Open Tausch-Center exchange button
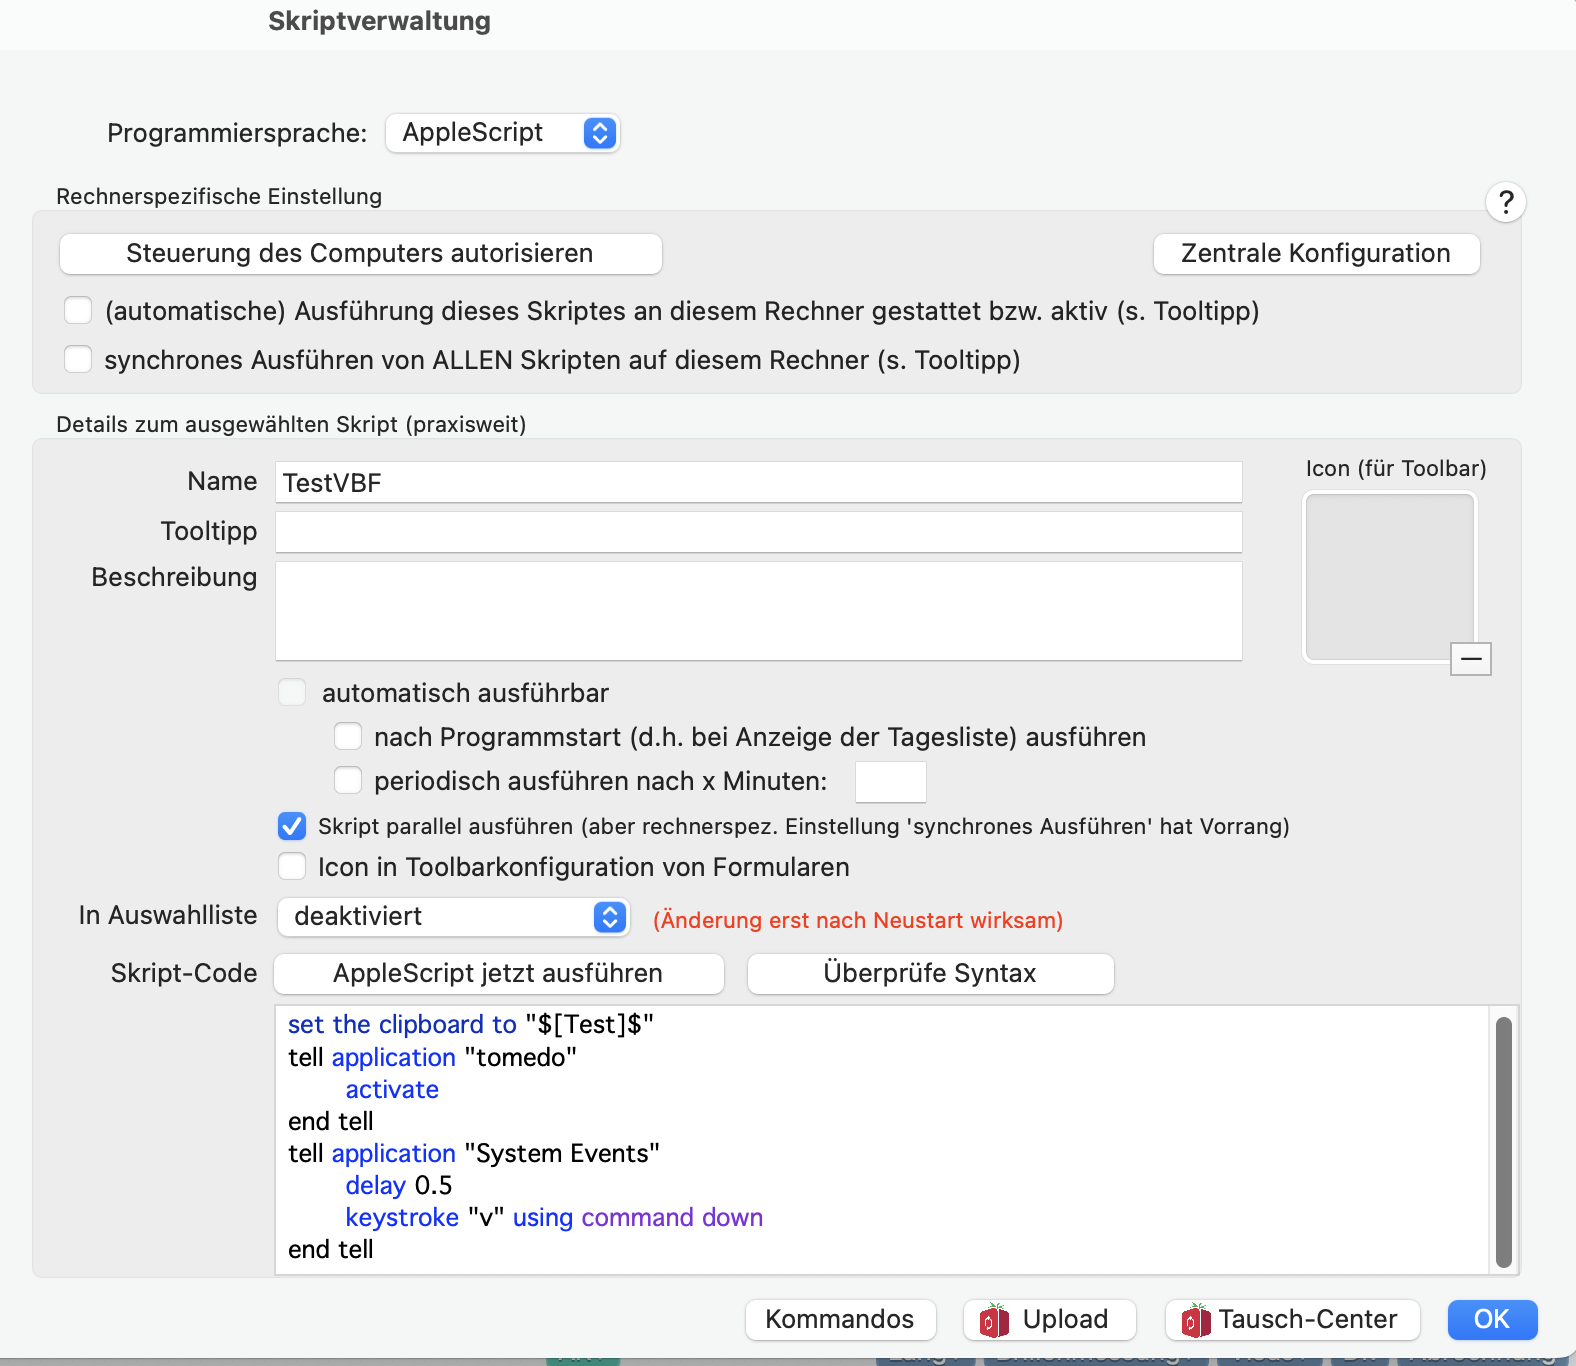 pyautogui.click(x=1292, y=1319)
